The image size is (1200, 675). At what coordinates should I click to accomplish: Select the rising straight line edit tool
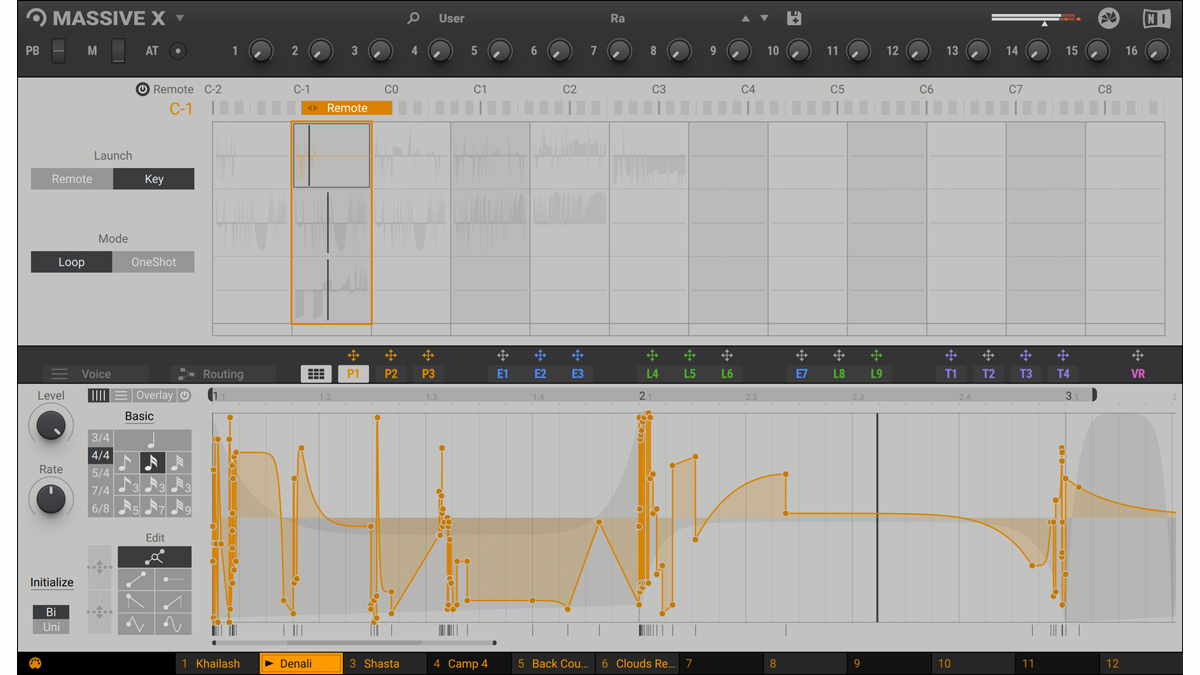[x=136, y=579]
